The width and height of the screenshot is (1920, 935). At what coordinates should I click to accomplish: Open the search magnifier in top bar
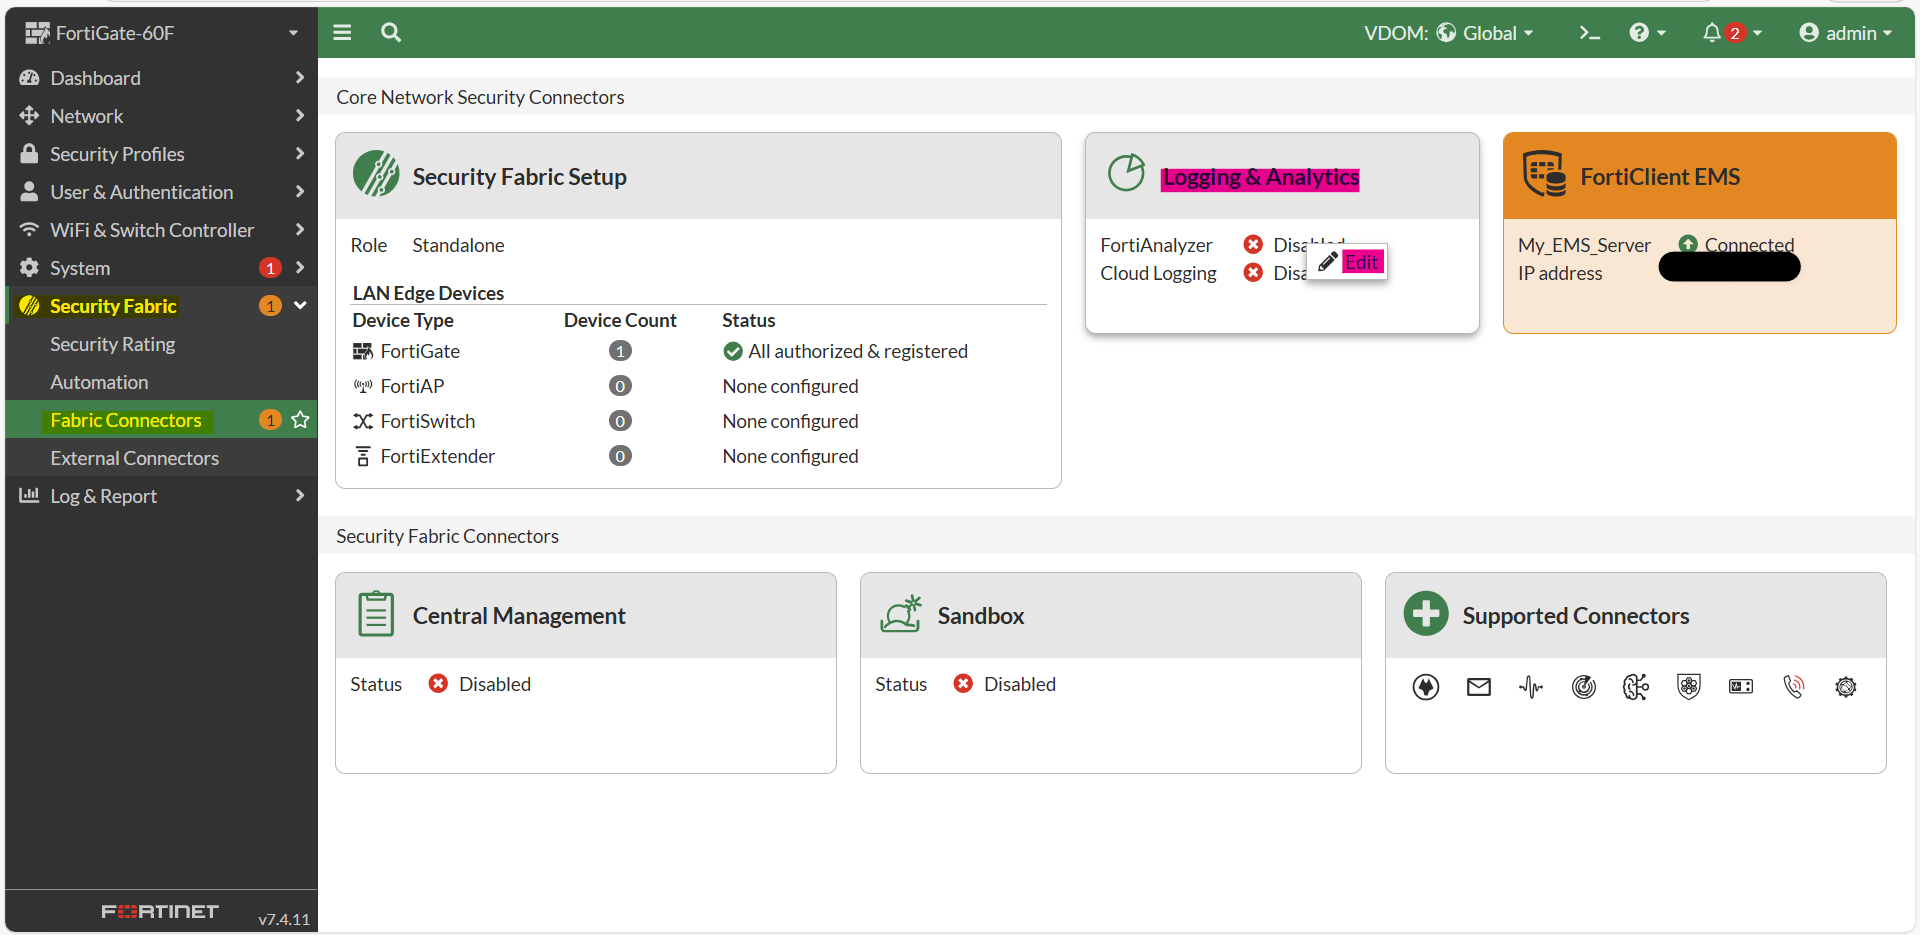[391, 33]
